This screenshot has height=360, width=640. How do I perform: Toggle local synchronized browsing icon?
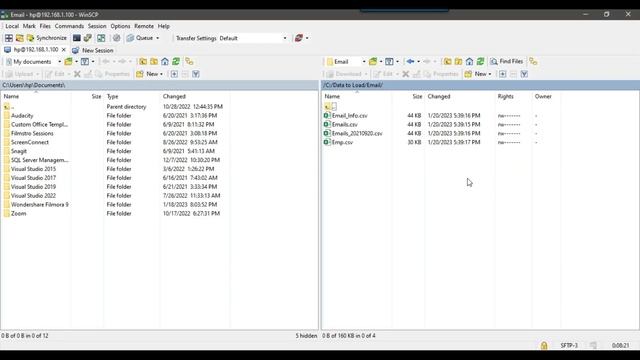coord(189,62)
